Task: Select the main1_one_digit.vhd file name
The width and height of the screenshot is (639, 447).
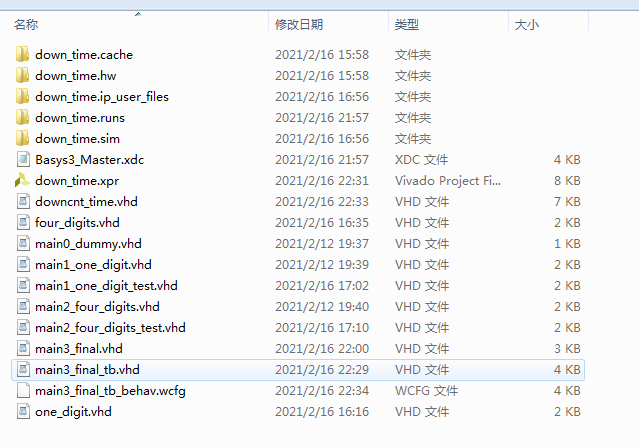Action: point(93,264)
